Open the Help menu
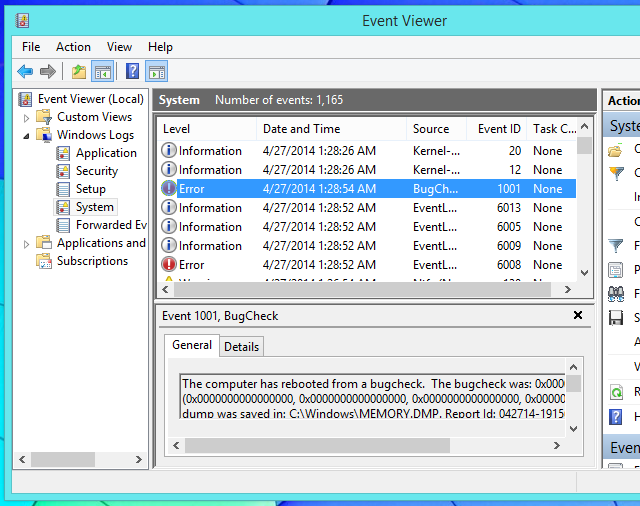640x506 pixels. click(160, 47)
